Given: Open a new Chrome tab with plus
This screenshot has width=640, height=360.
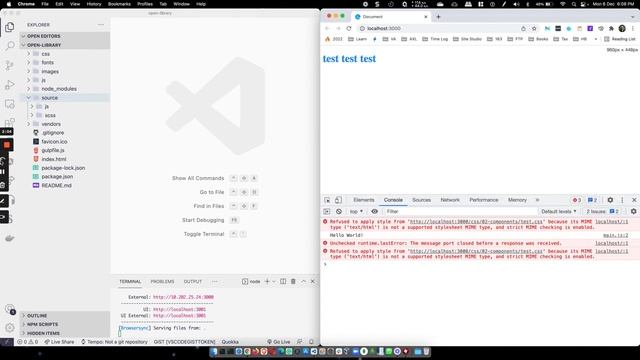Looking at the screenshot, I should click(x=438, y=17).
